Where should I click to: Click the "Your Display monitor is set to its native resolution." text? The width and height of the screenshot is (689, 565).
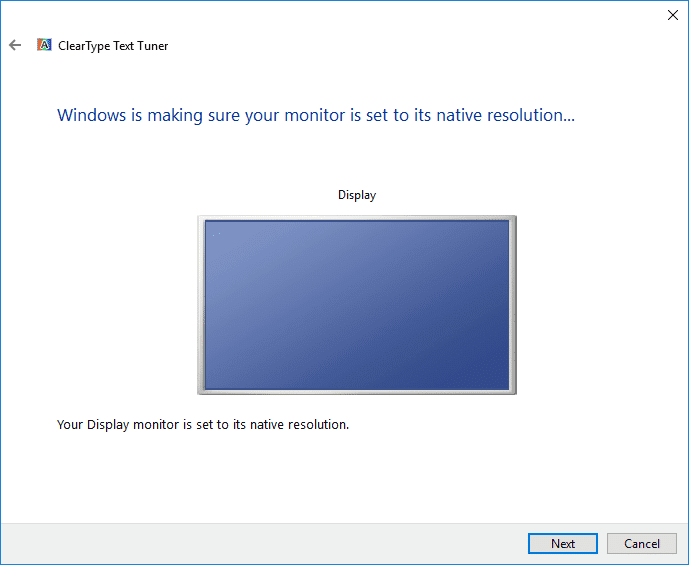pos(203,425)
